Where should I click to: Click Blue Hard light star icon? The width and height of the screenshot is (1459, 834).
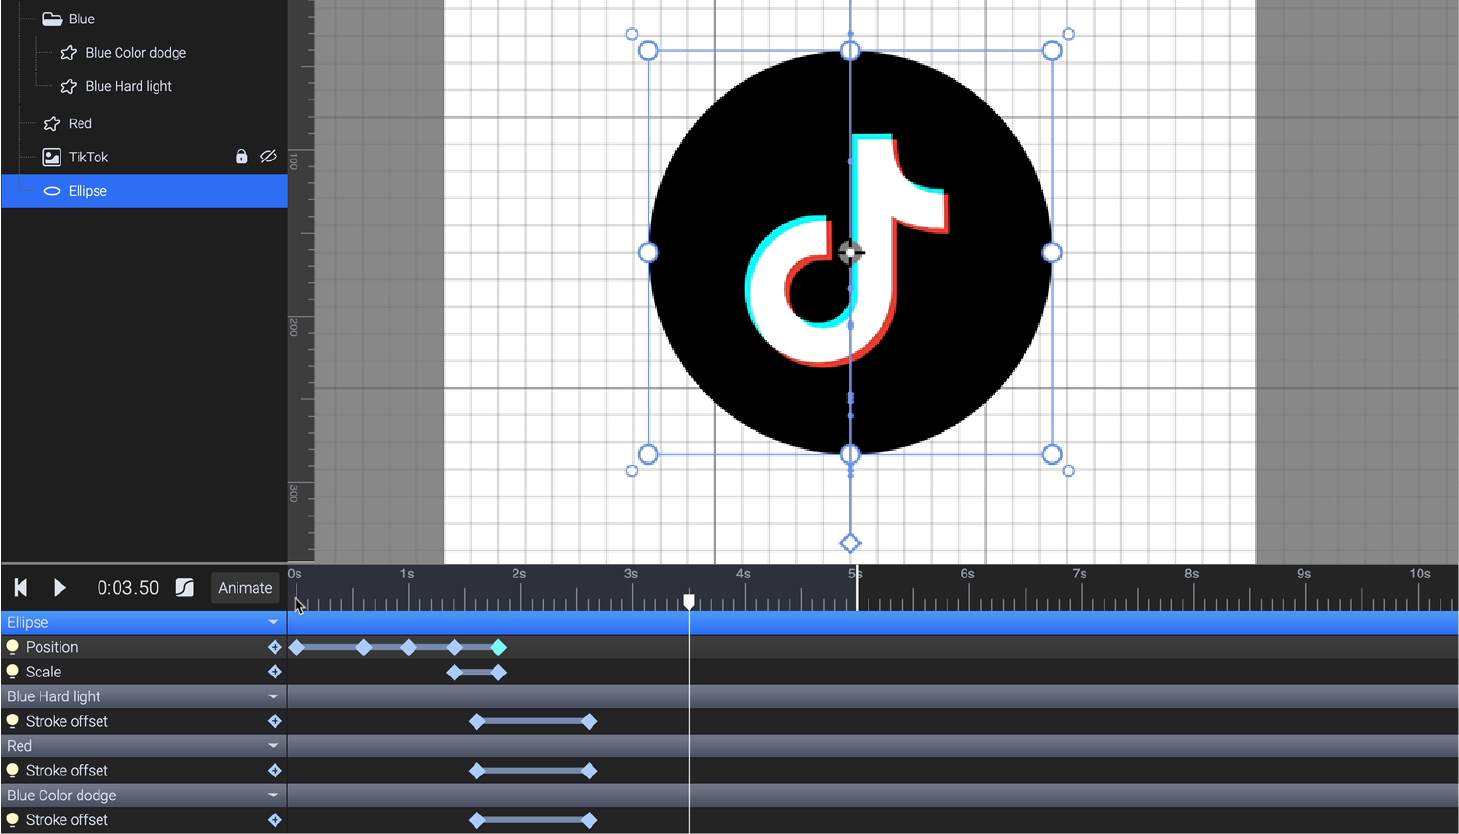coord(68,87)
